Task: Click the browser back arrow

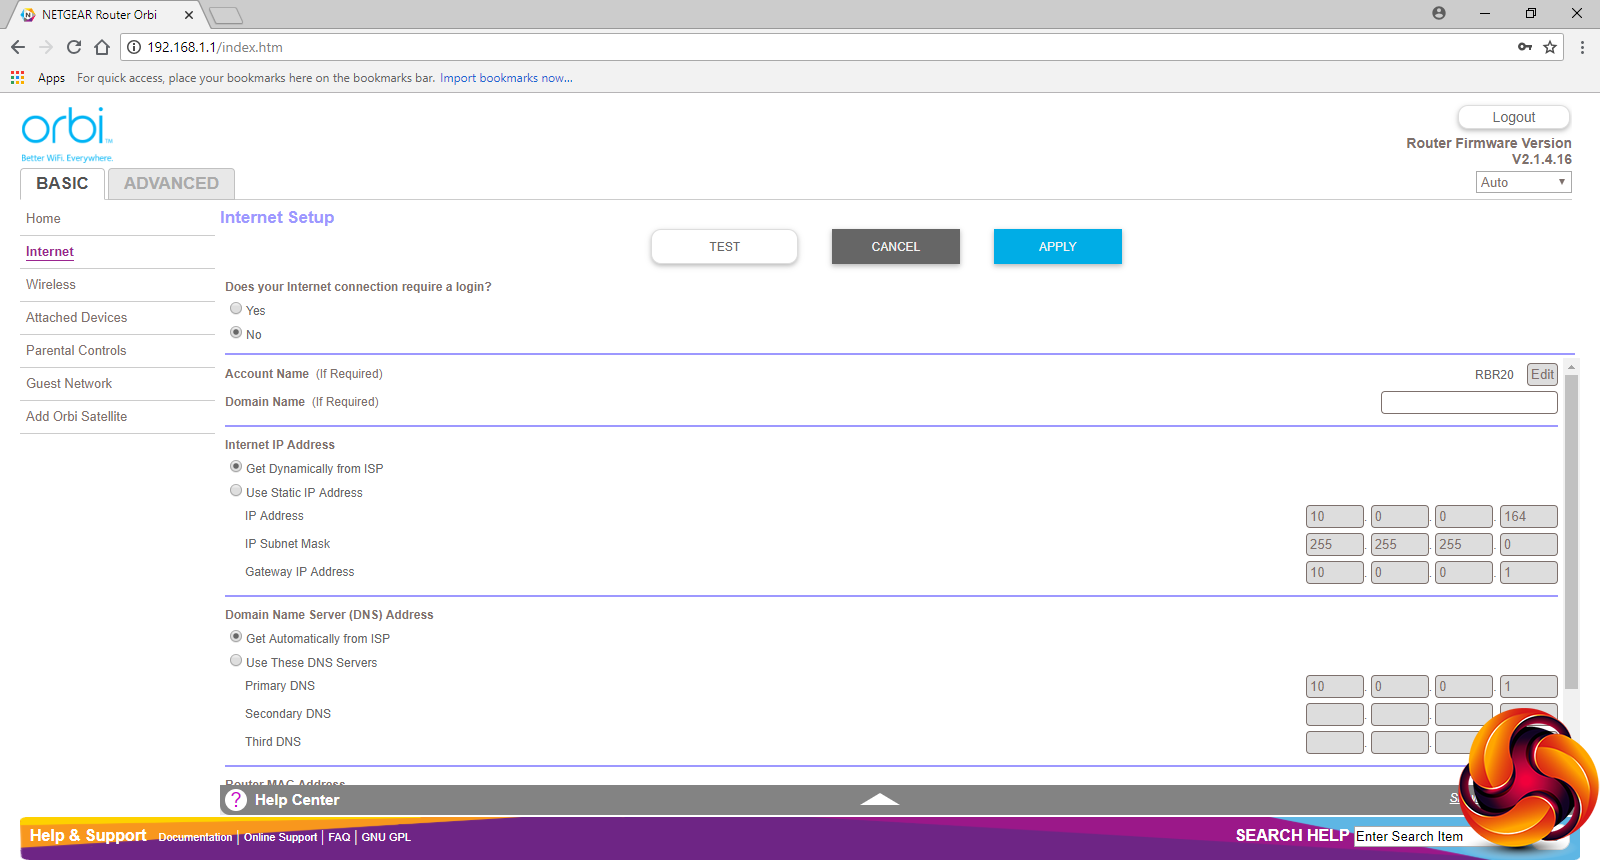Action: [18, 47]
